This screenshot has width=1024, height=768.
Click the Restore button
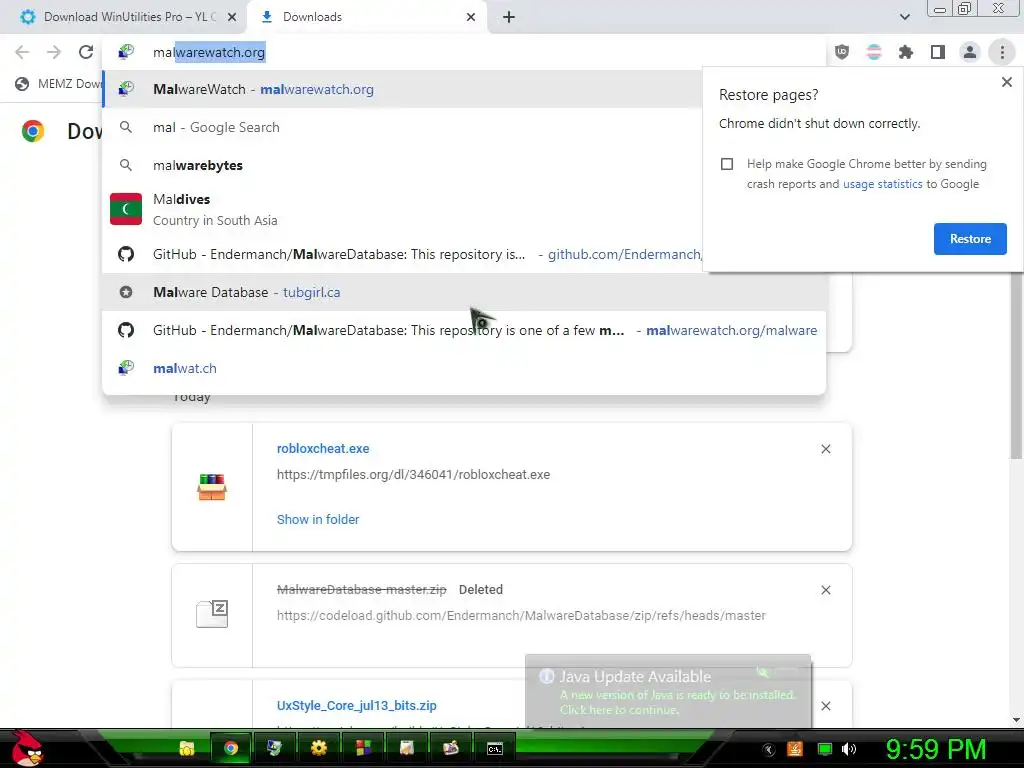(970, 239)
